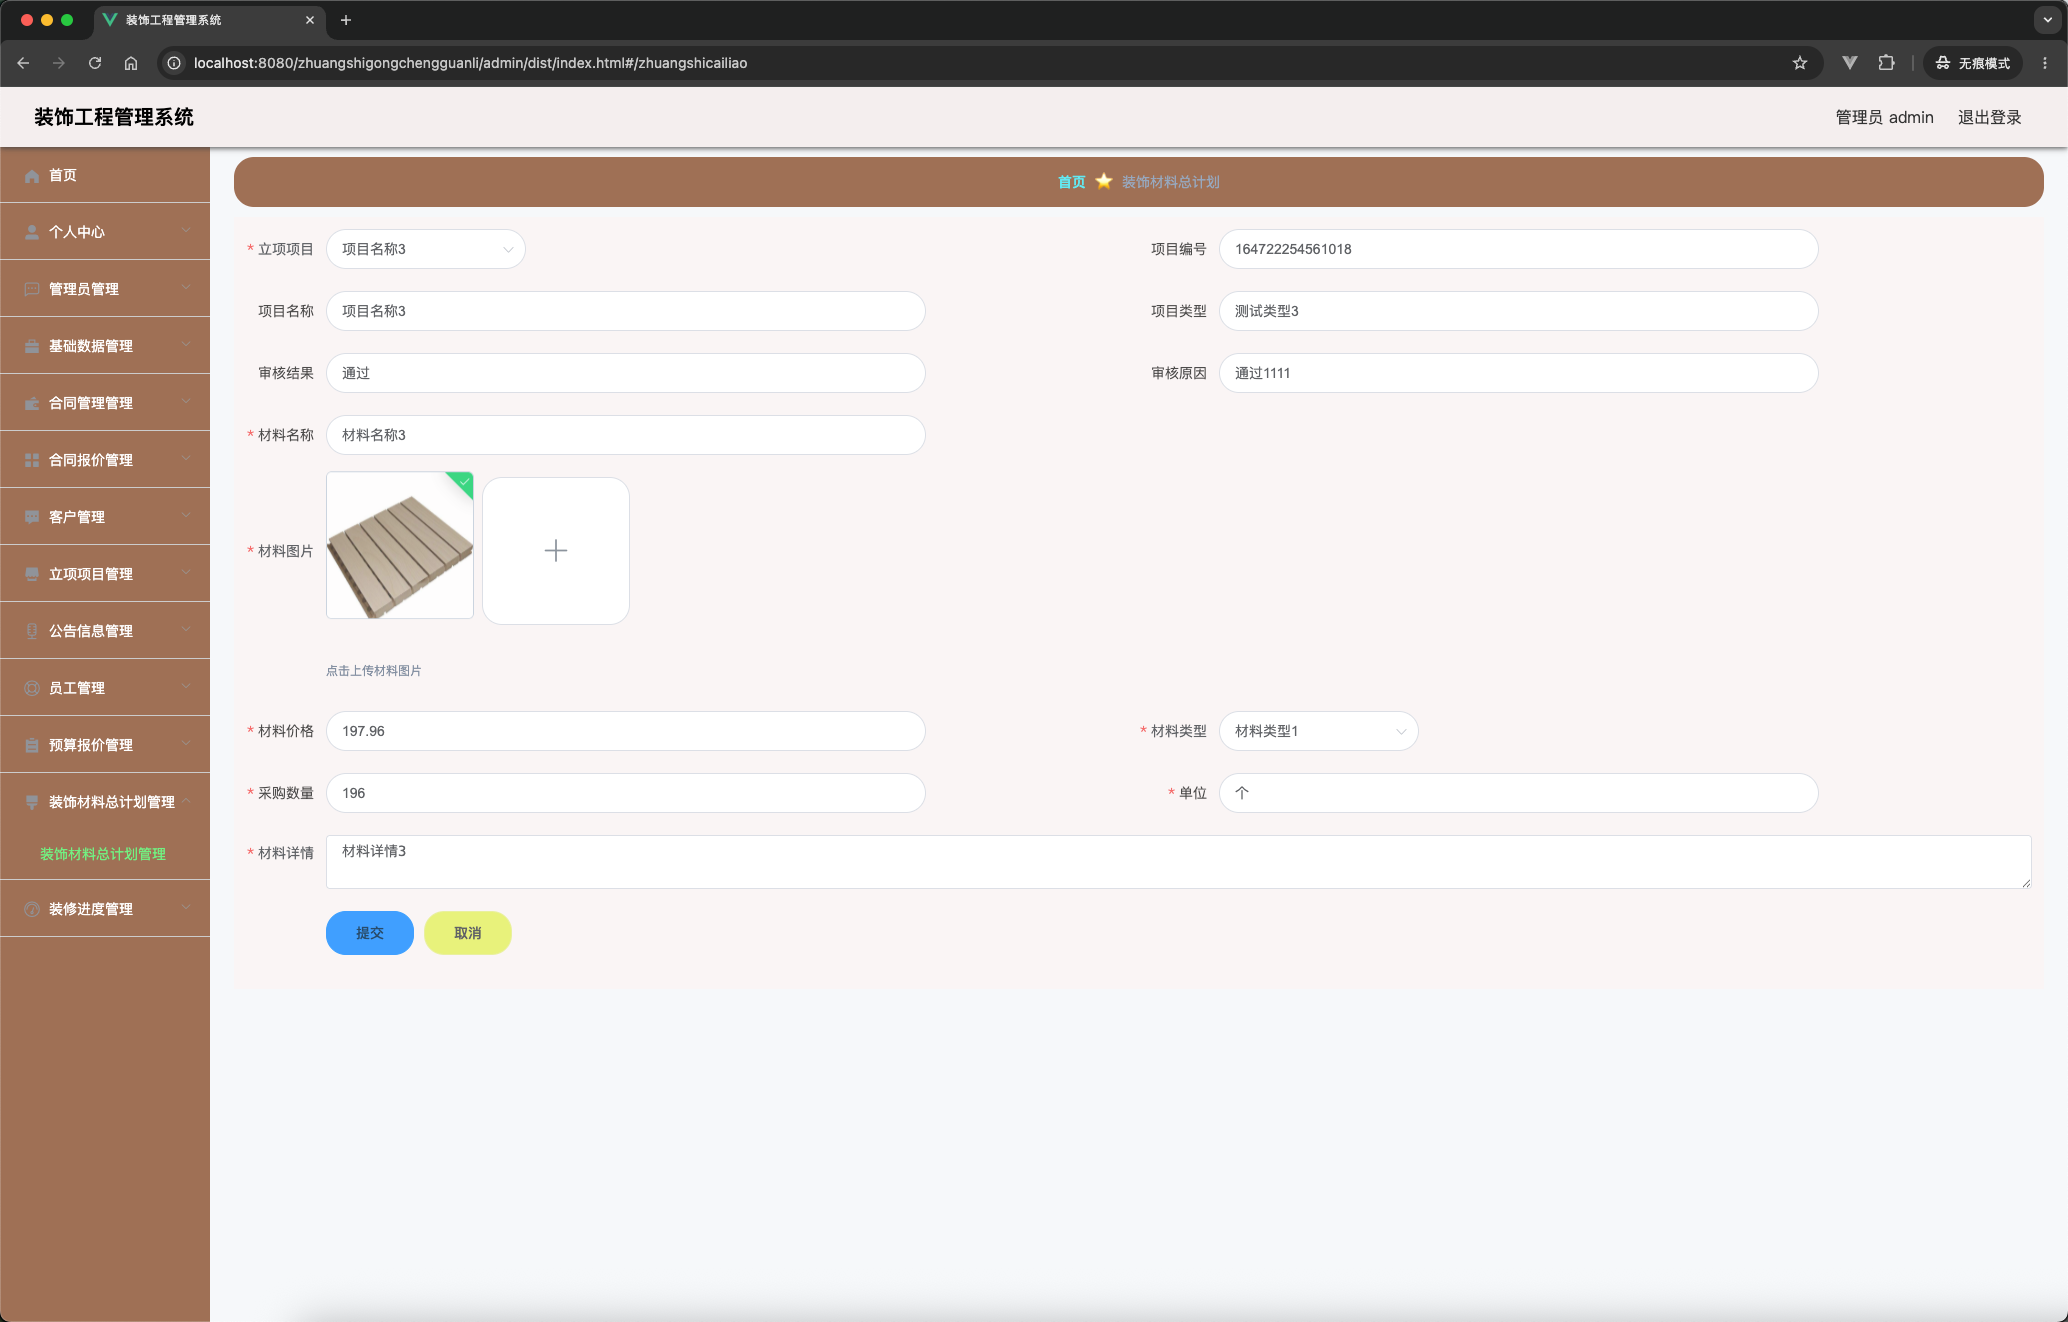This screenshot has width=2068, height=1322.
Task: Click the 项目类型 field showing 测试类型3
Action: 1519,311
